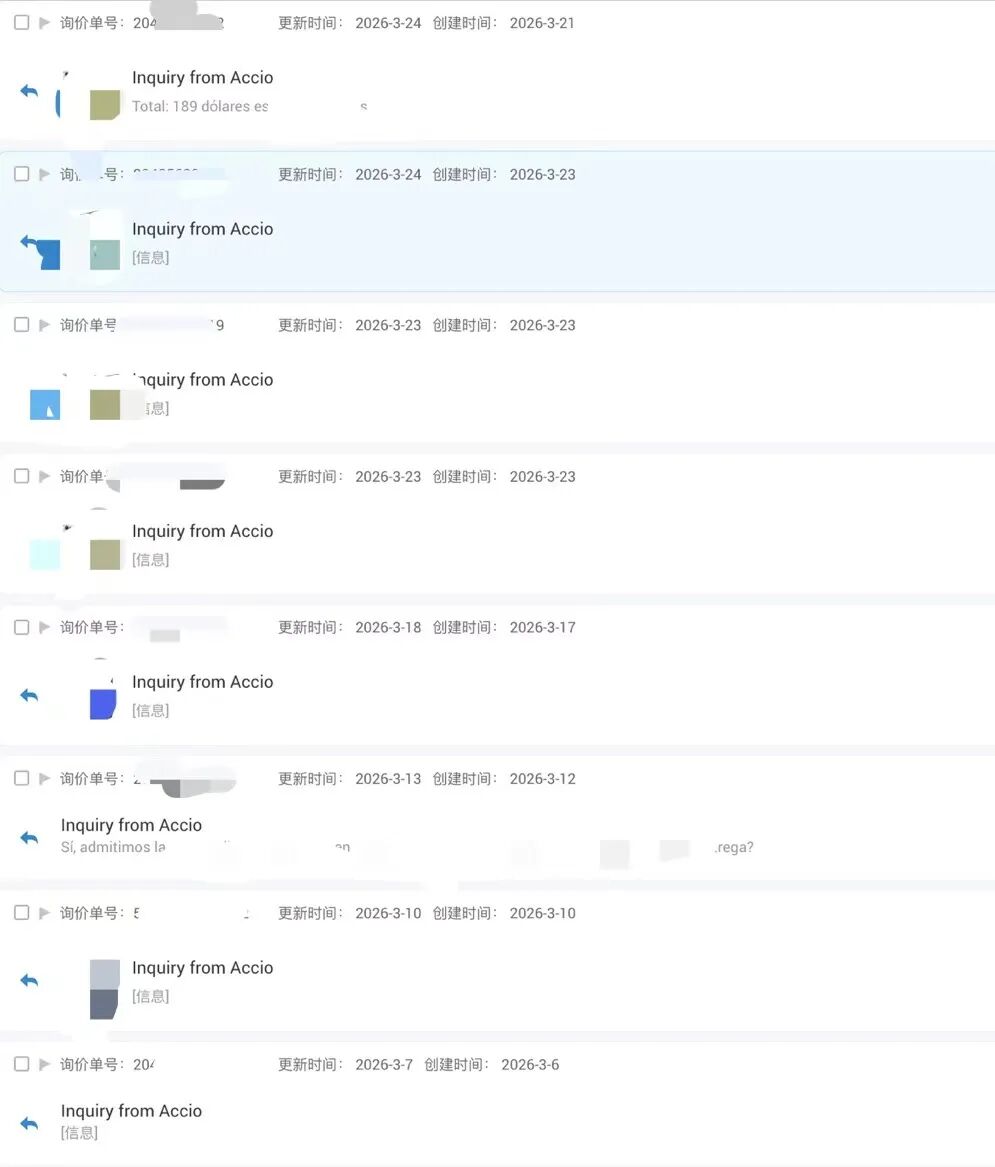Open "Inquiry from Accio" above "Sí, admitimos la"
The height and width of the screenshot is (1167, 995).
click(131, 825)
